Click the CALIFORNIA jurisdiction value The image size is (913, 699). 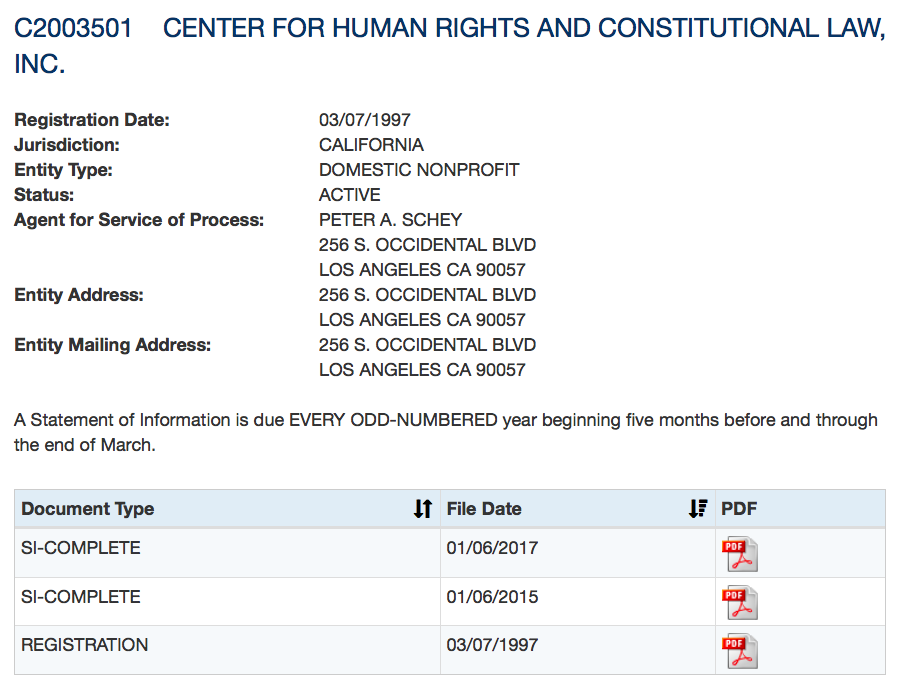(x=371, y=145)
